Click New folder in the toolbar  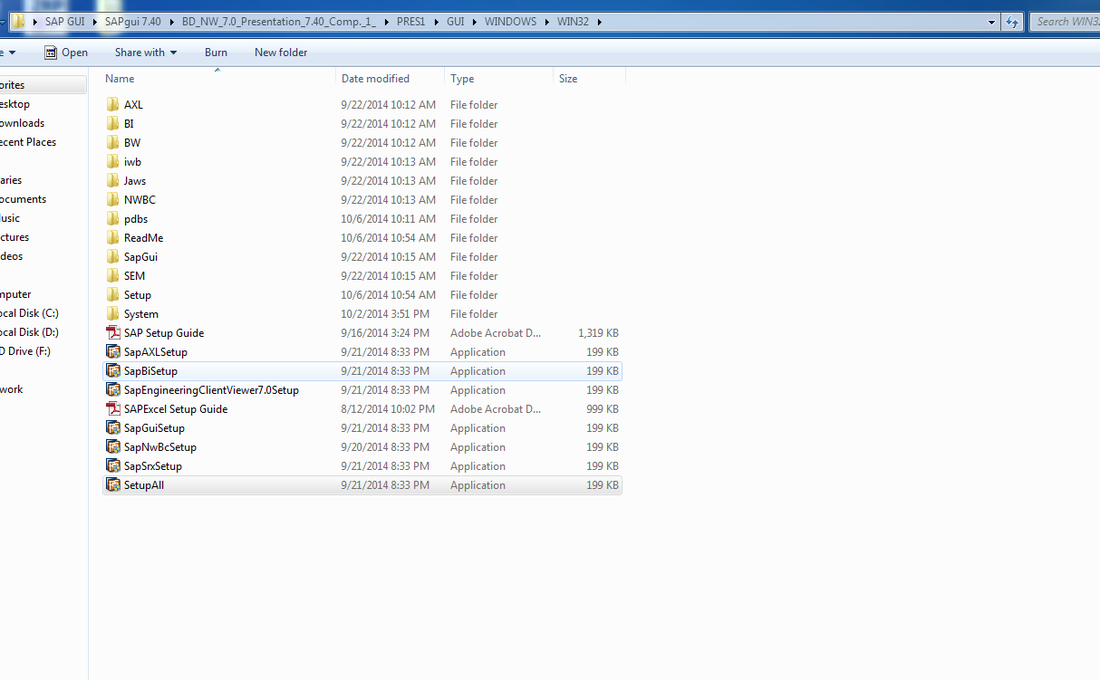point(281,53)
